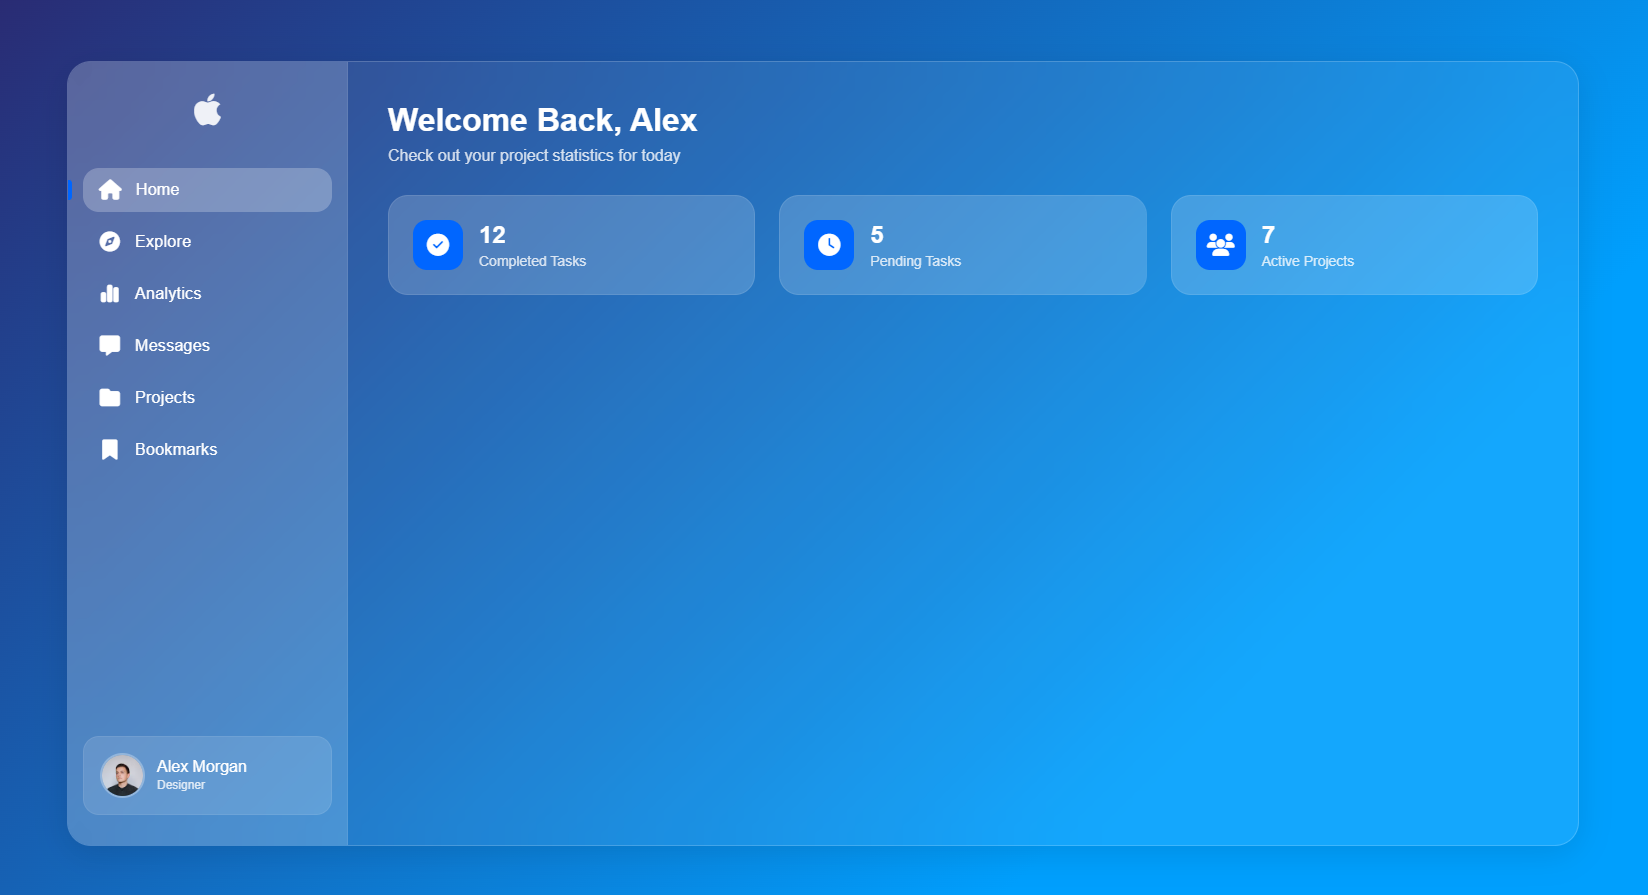This screenshot has height=895, width=1648.
Task: Open the Messages speech bubble icon
Action: pyautogui.click(x=110, y=346)
